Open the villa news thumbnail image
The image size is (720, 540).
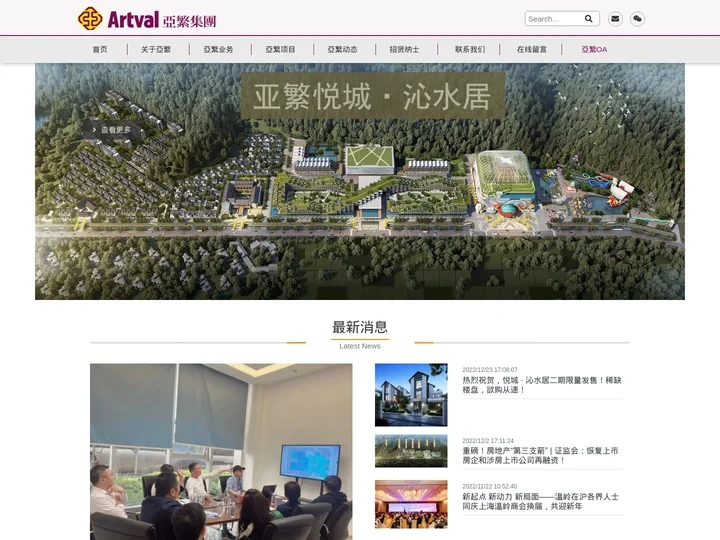[411, 395]
